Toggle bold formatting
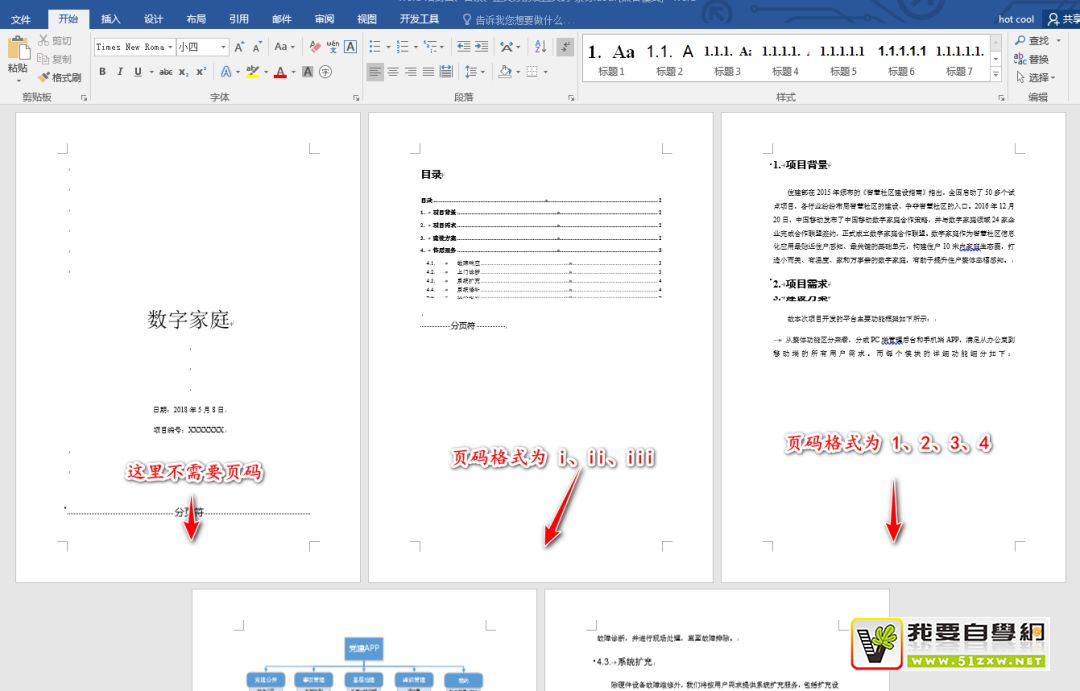This screenshot has width=1080, height=691. tap(103, 71)
